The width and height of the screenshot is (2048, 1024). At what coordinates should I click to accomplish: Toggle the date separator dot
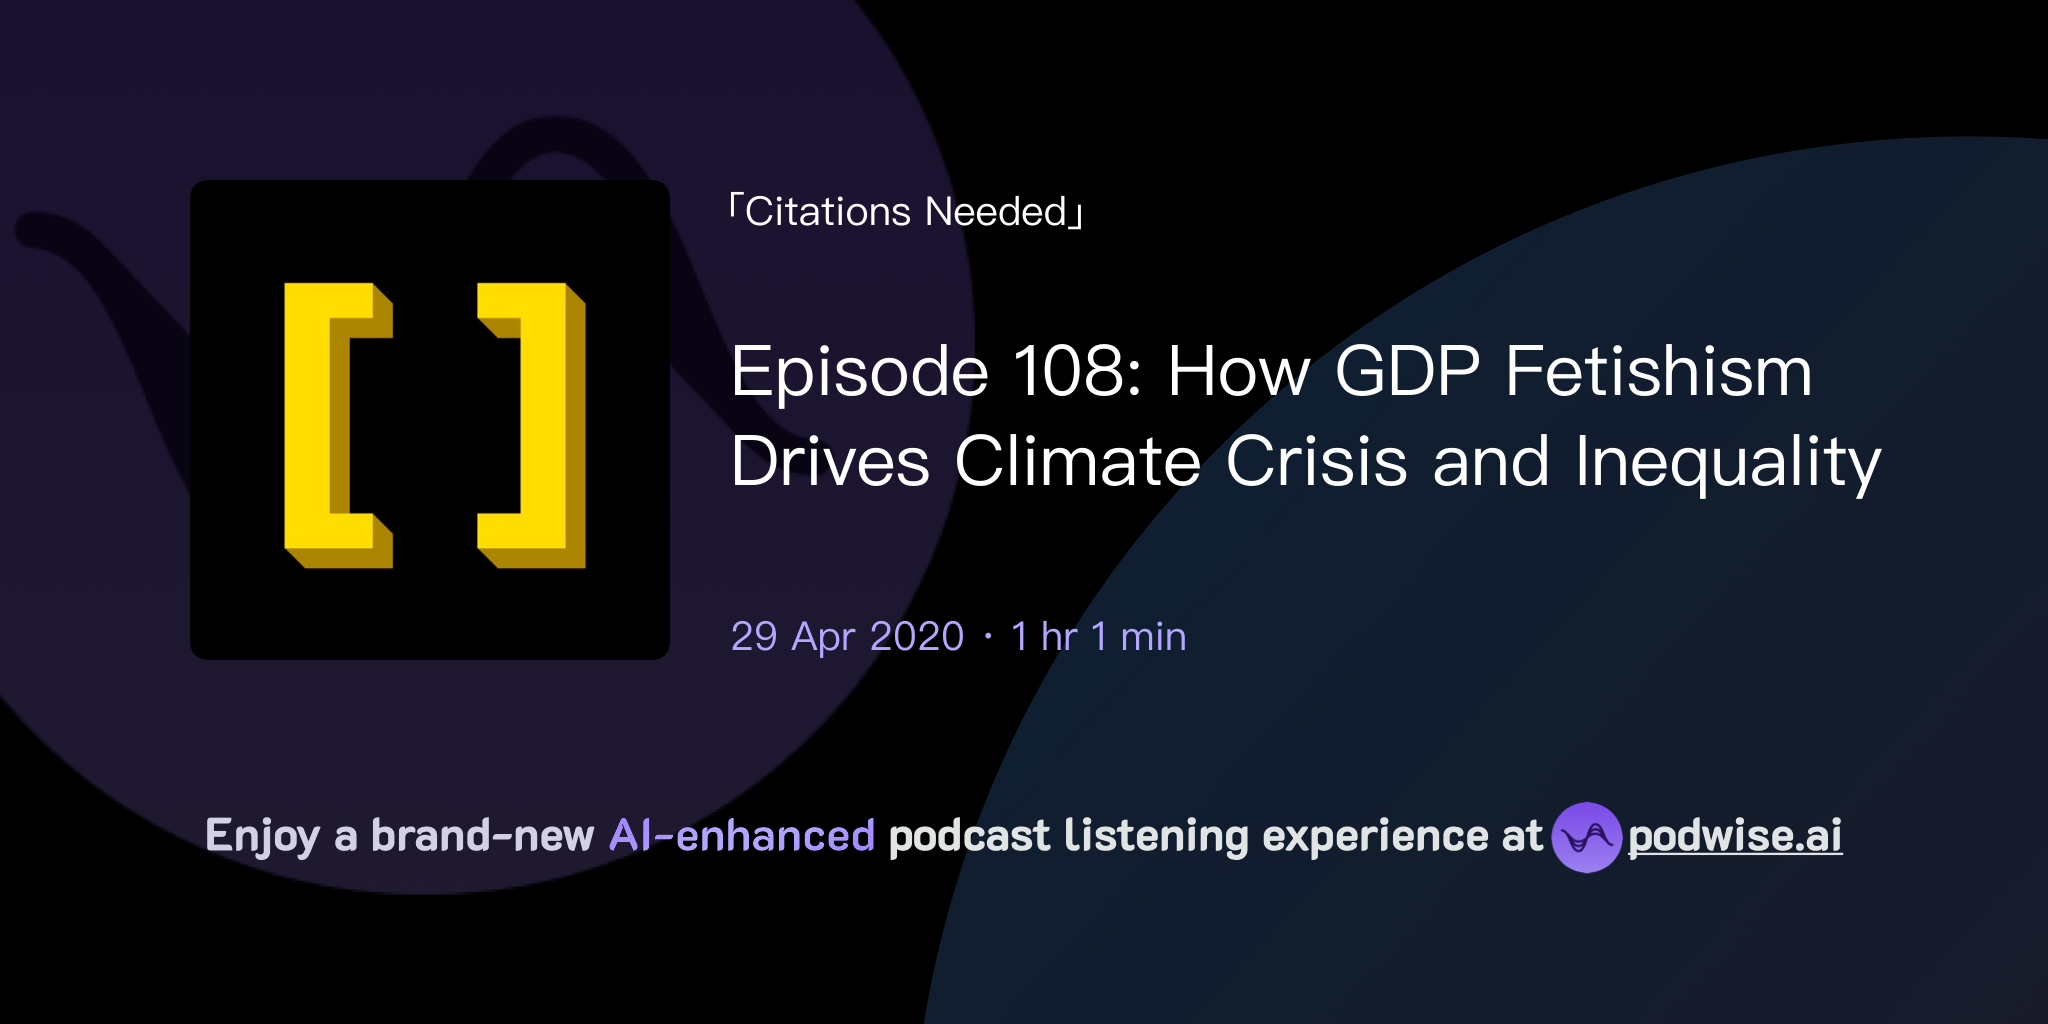(986, 637)
